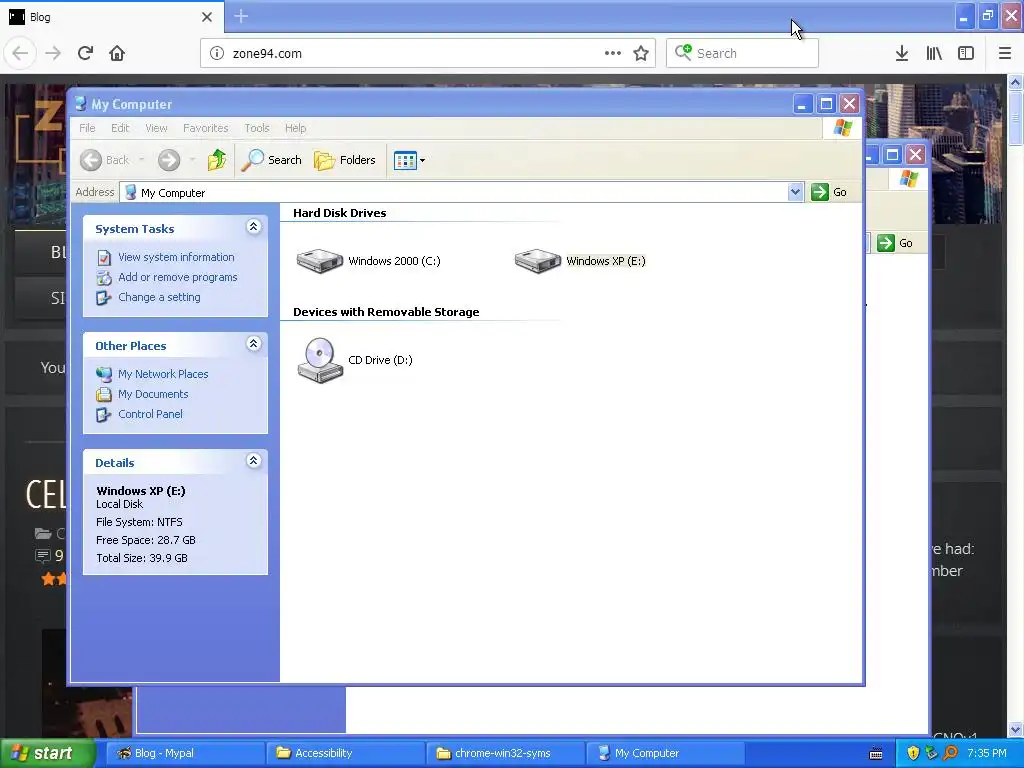Select the Windows XP (E:) drive icon
Image resolution: width=1024 pixels, height=768 pixels.
point(537,261)
